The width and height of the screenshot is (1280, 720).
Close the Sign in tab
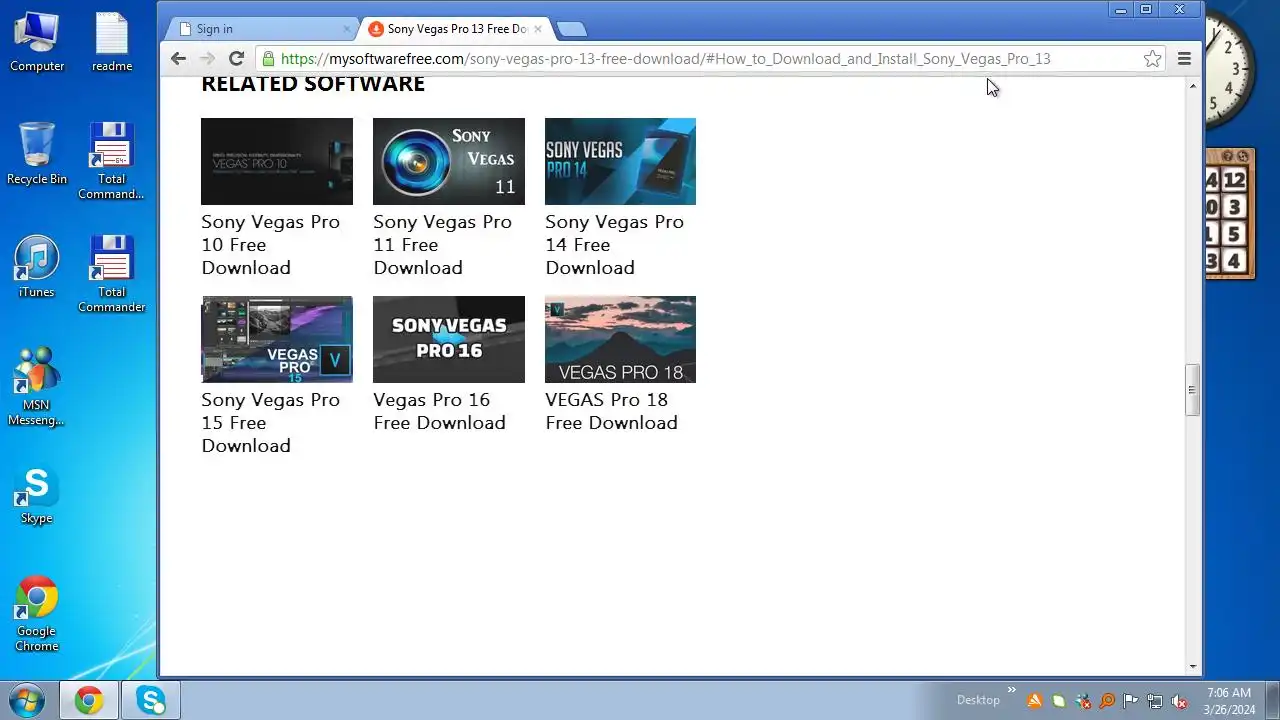(347, 29)
